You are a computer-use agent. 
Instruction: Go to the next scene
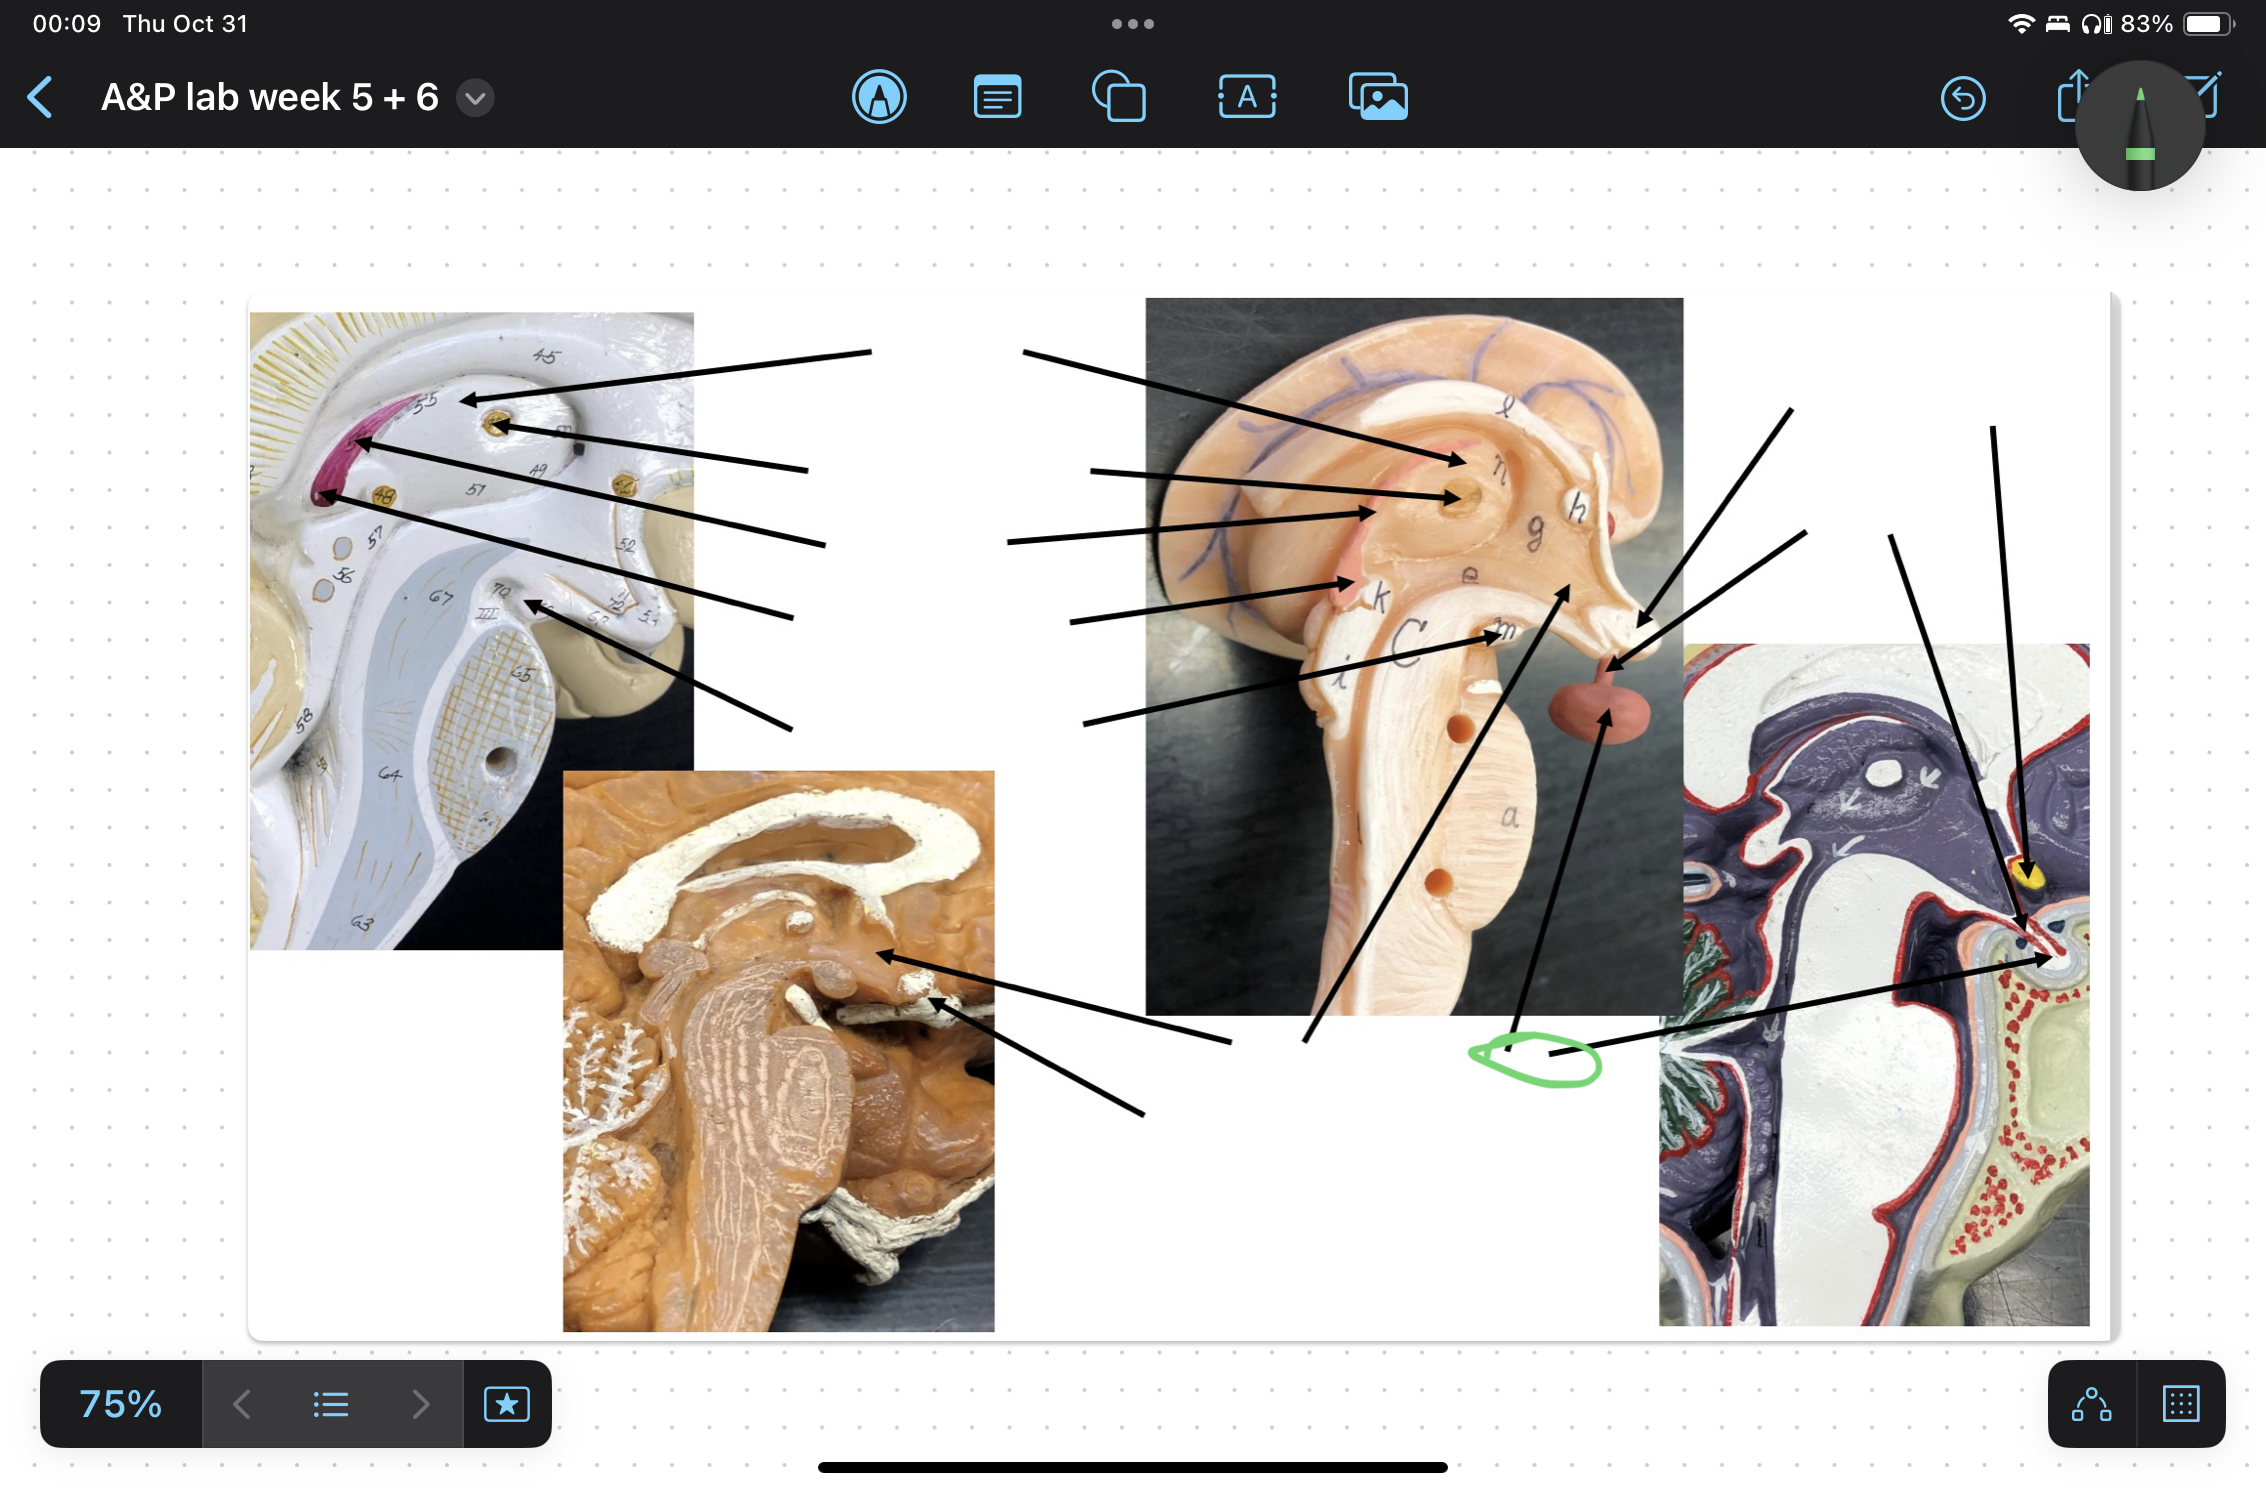pos(421,1404)
